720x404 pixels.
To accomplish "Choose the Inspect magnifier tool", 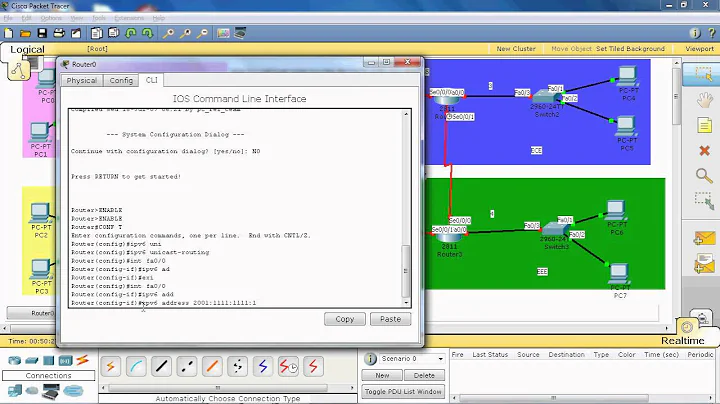I will pyautogui.click(x=704, y=175).
